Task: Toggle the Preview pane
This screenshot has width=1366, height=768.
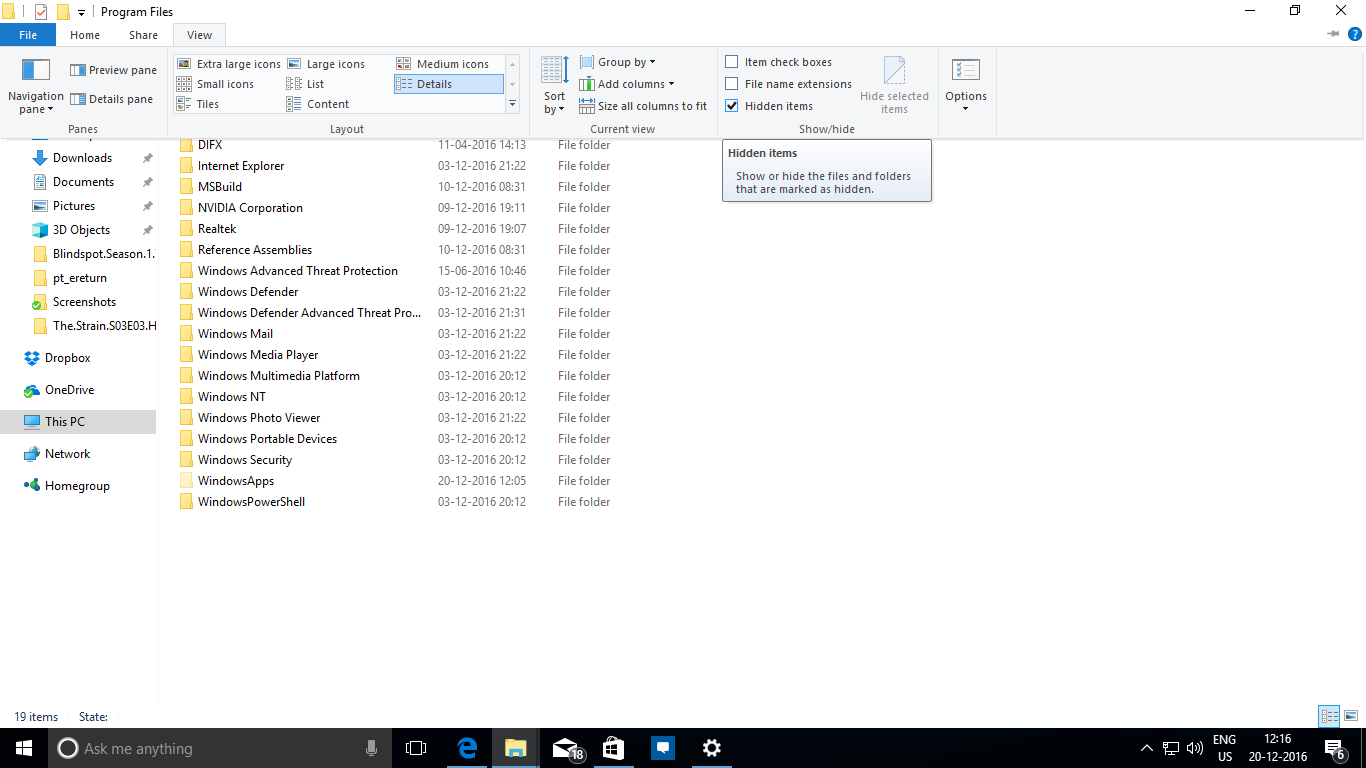Action: click(x=113, y=70)
